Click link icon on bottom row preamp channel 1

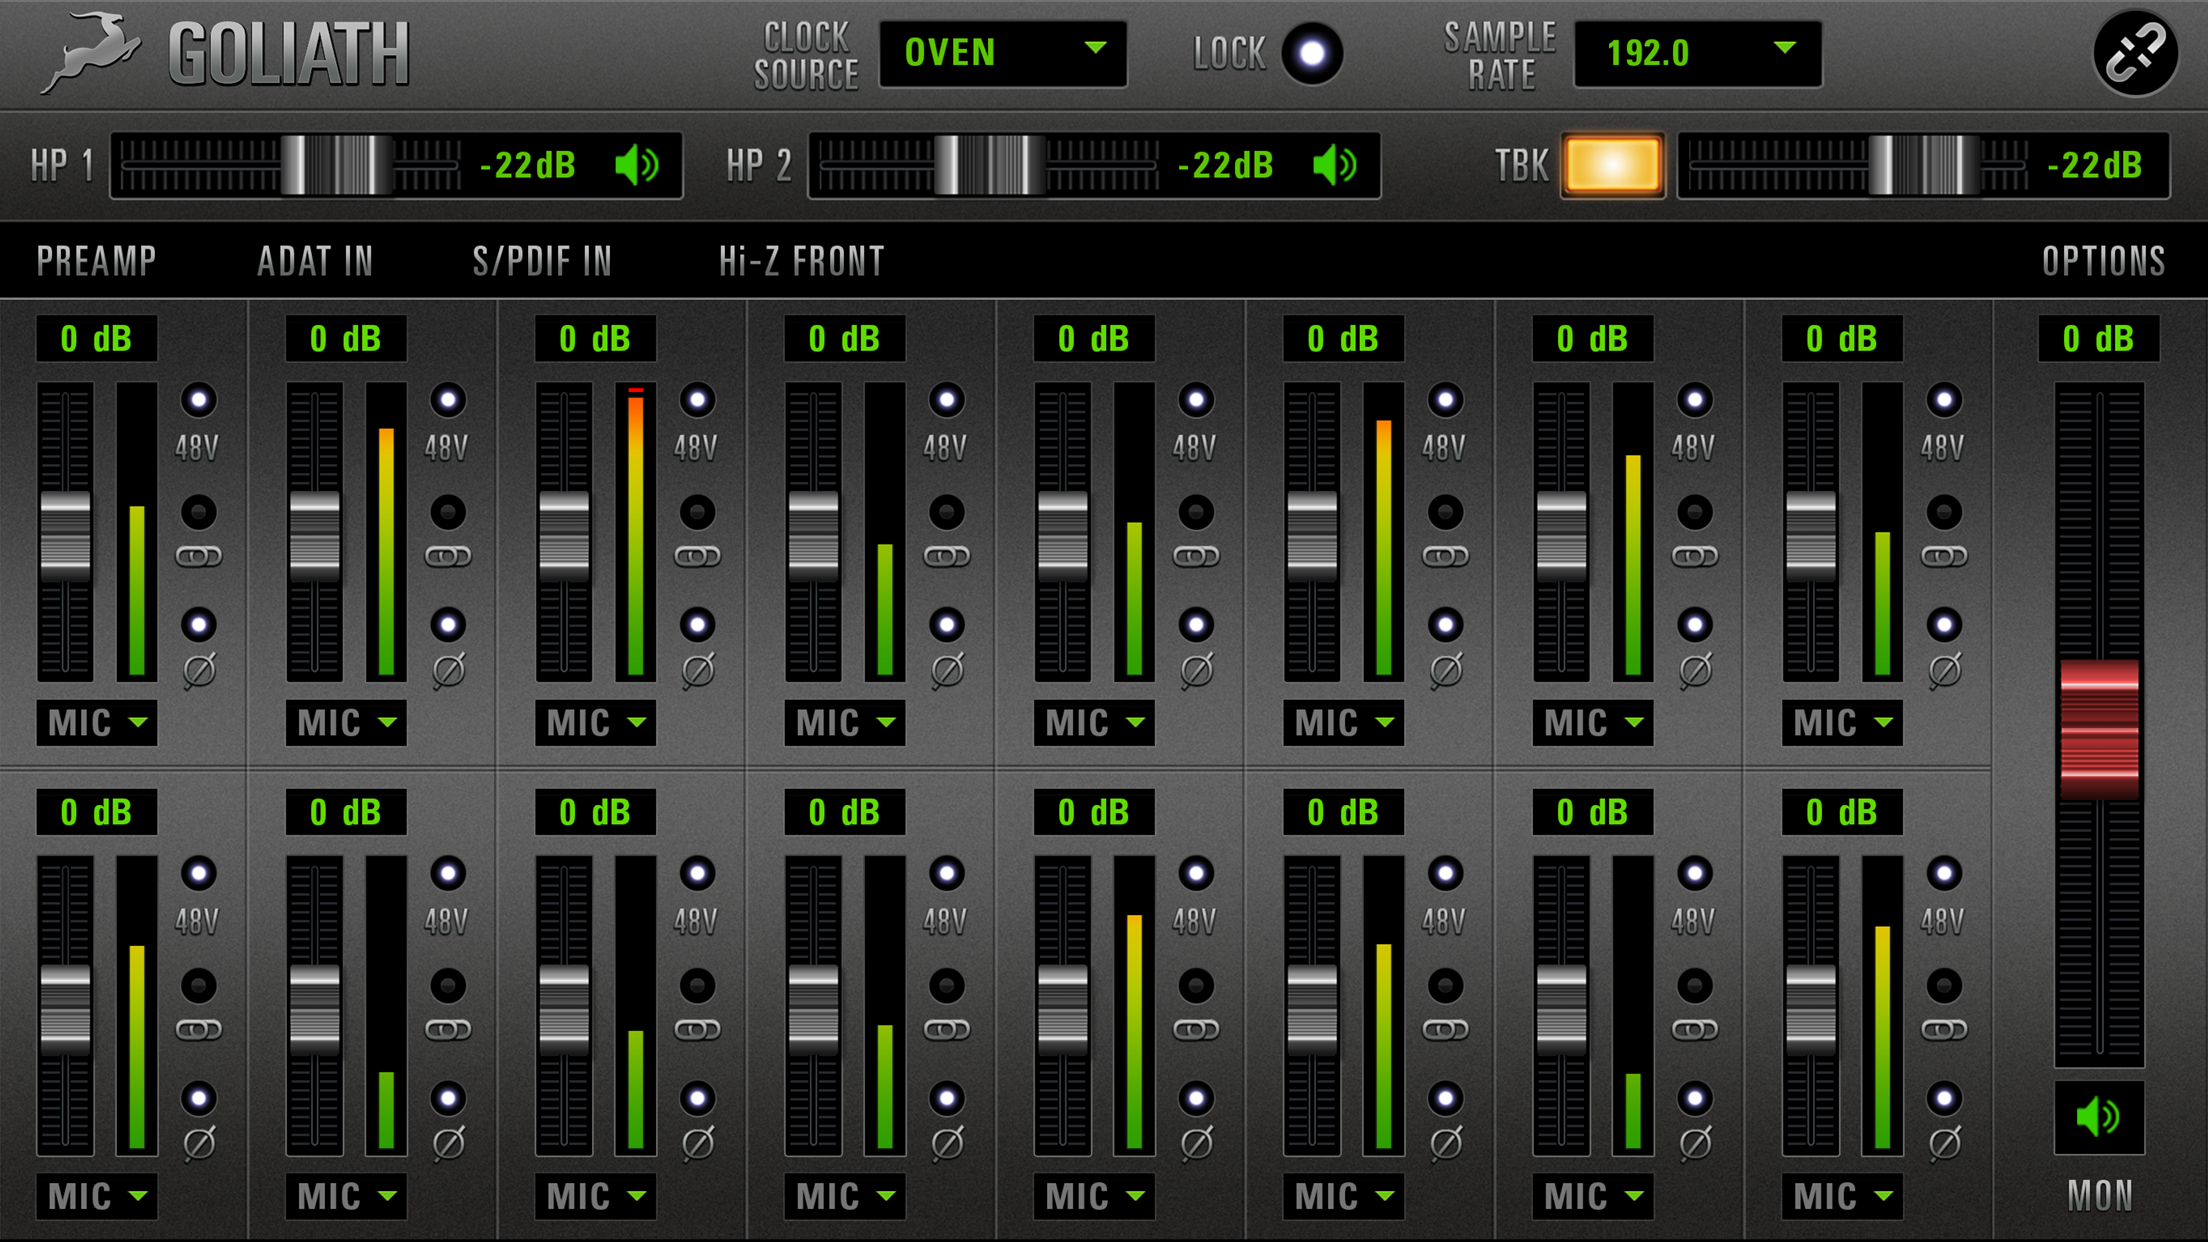[x=199, y=1030]
